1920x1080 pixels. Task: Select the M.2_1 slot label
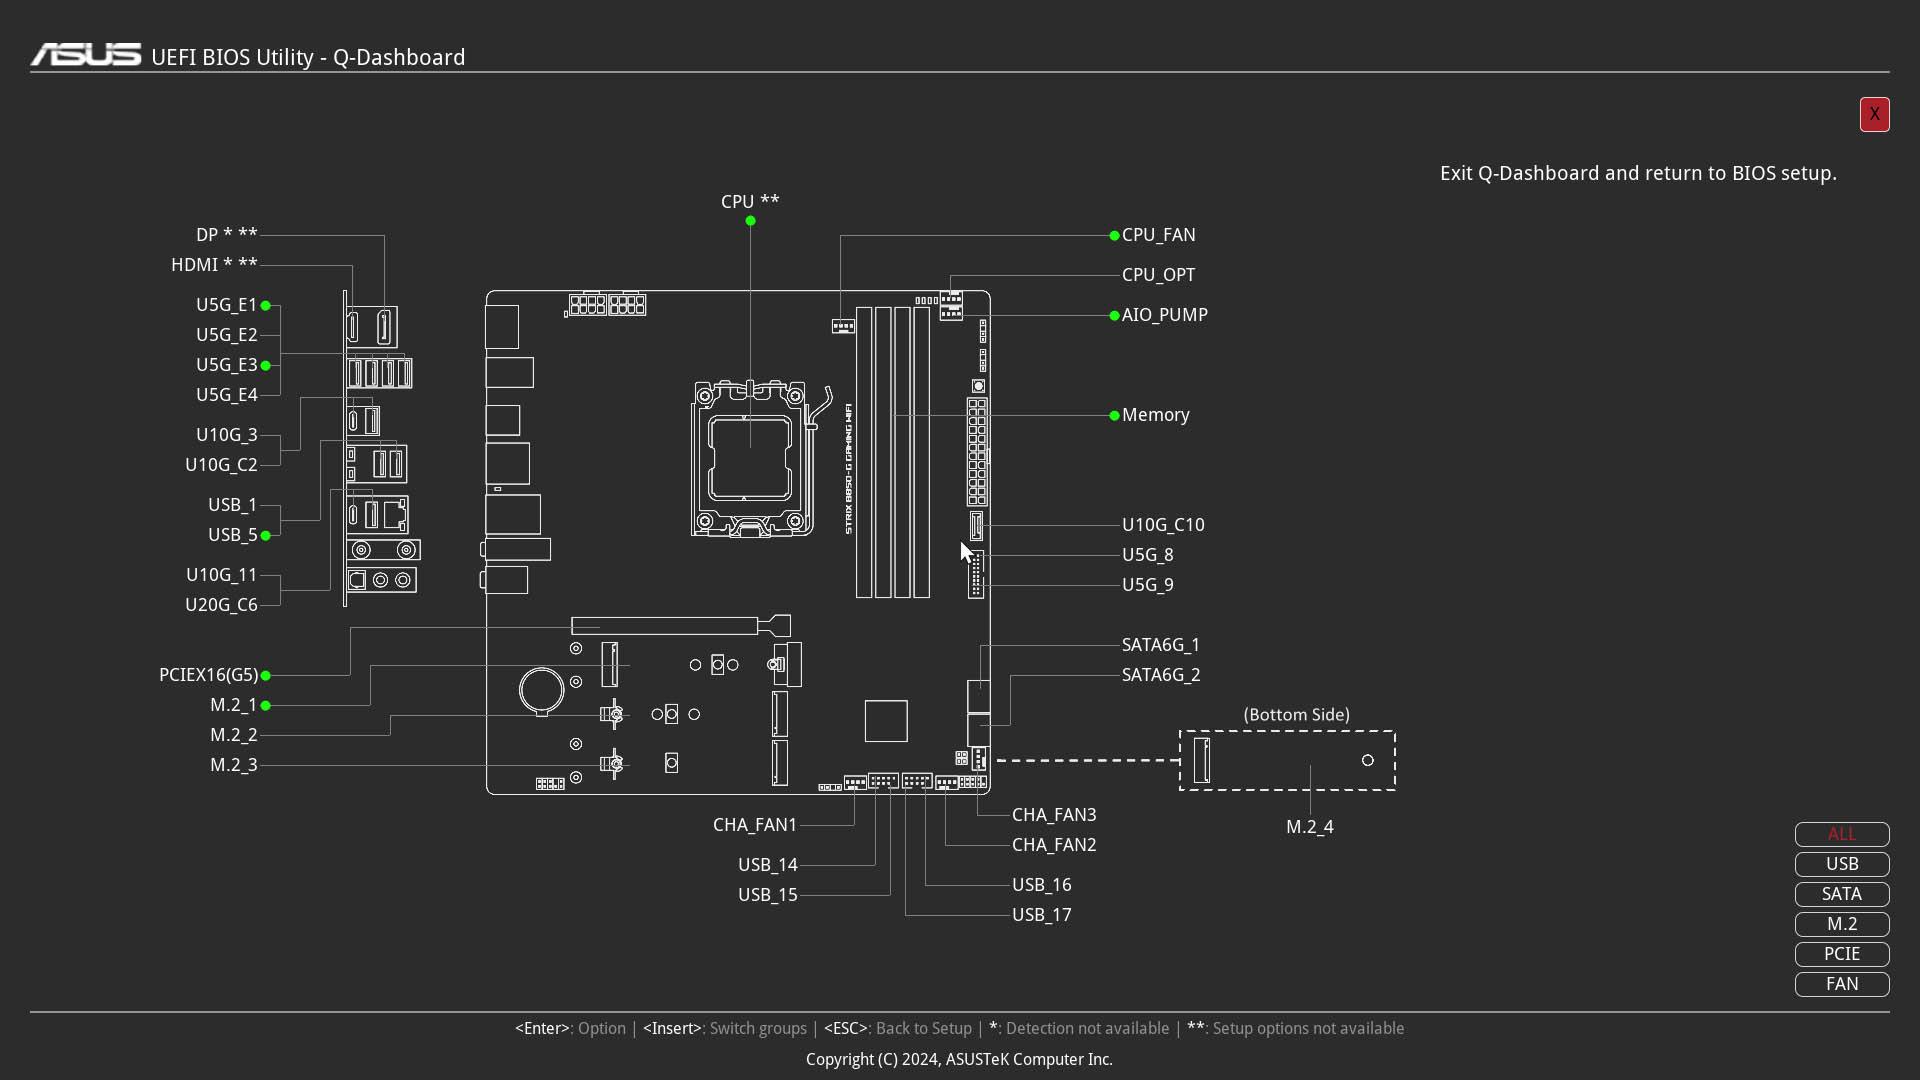[234, 705]
